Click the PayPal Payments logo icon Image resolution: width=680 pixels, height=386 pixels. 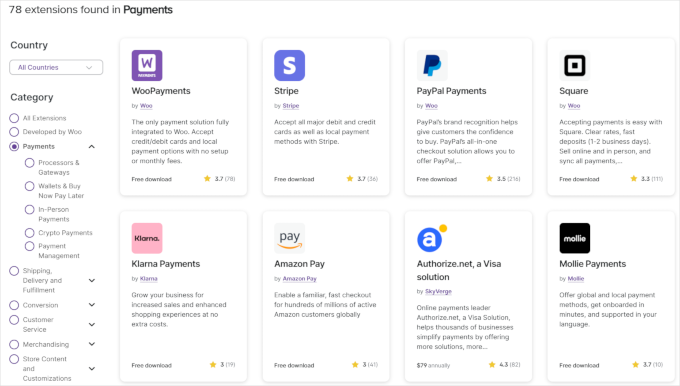[432, 65]
